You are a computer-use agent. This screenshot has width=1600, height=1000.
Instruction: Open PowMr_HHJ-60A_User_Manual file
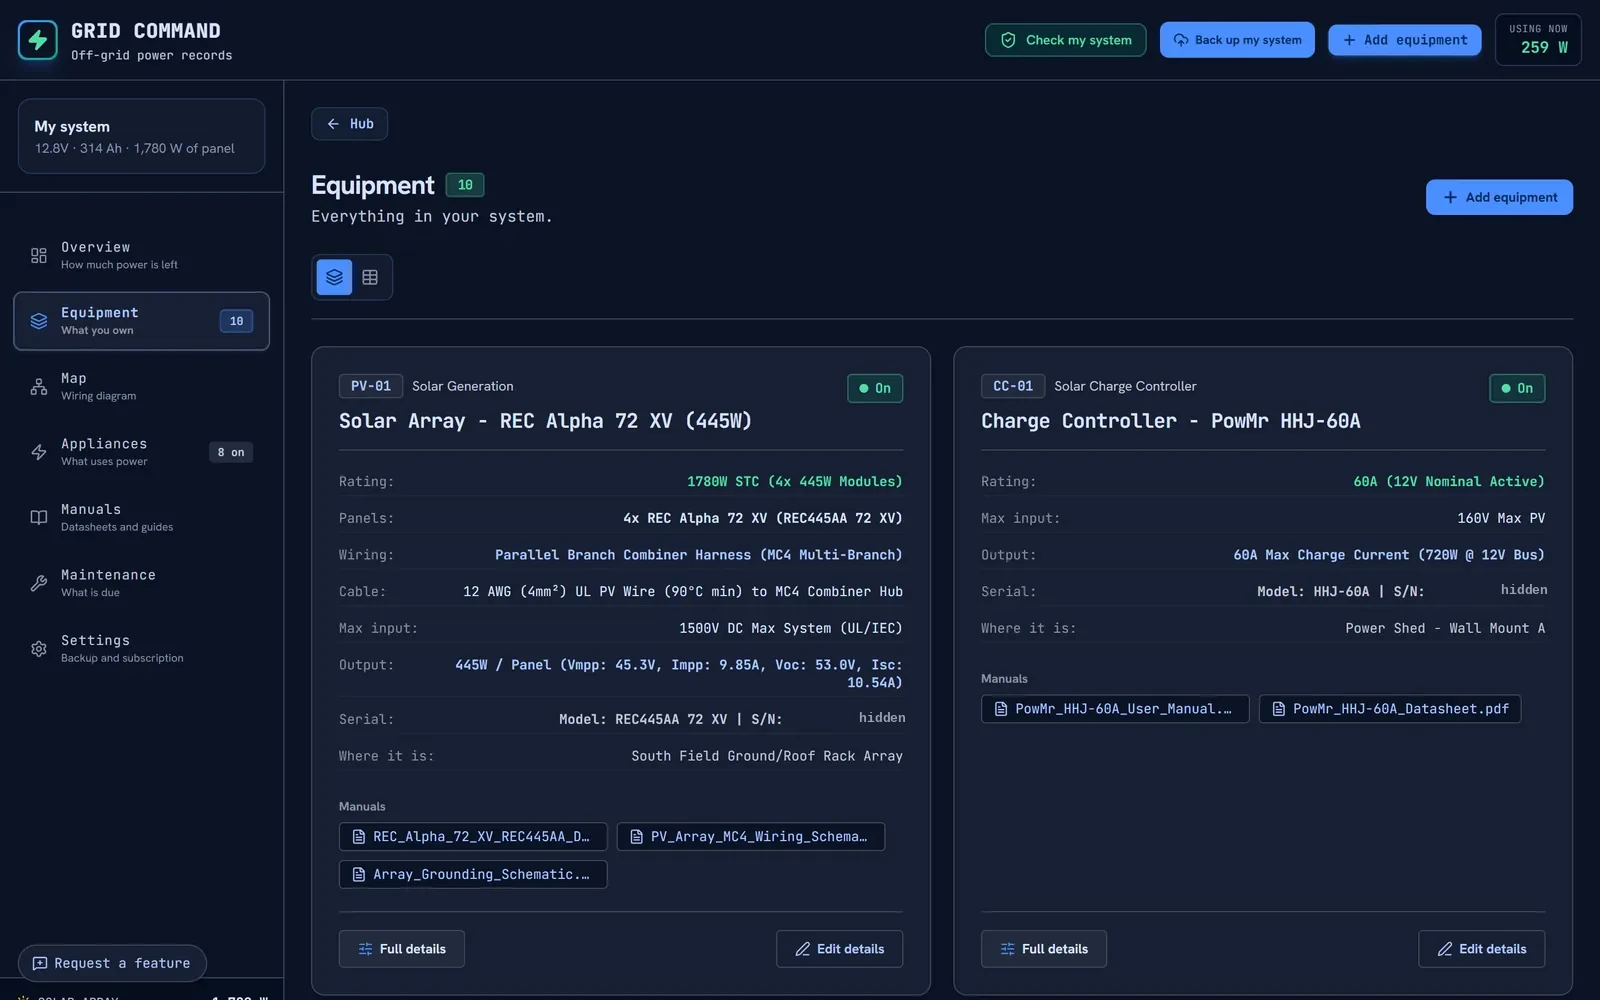click(1115, 709)
